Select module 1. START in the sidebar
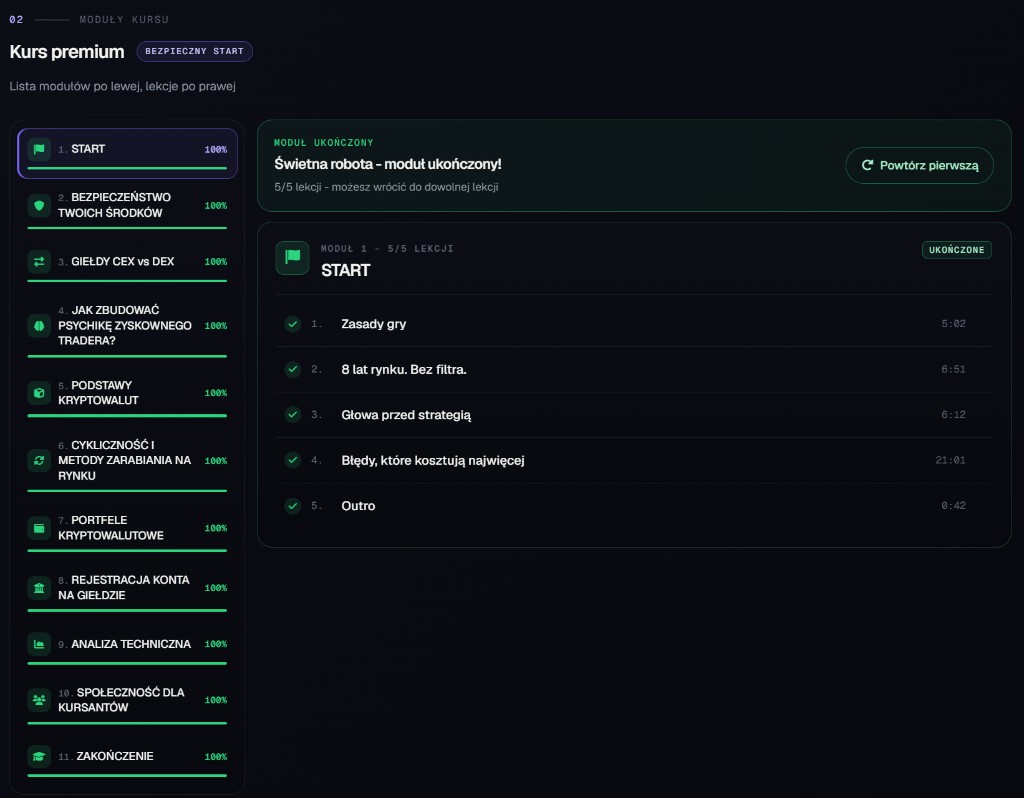This screenshot has width=1024, height=798. 127,153
